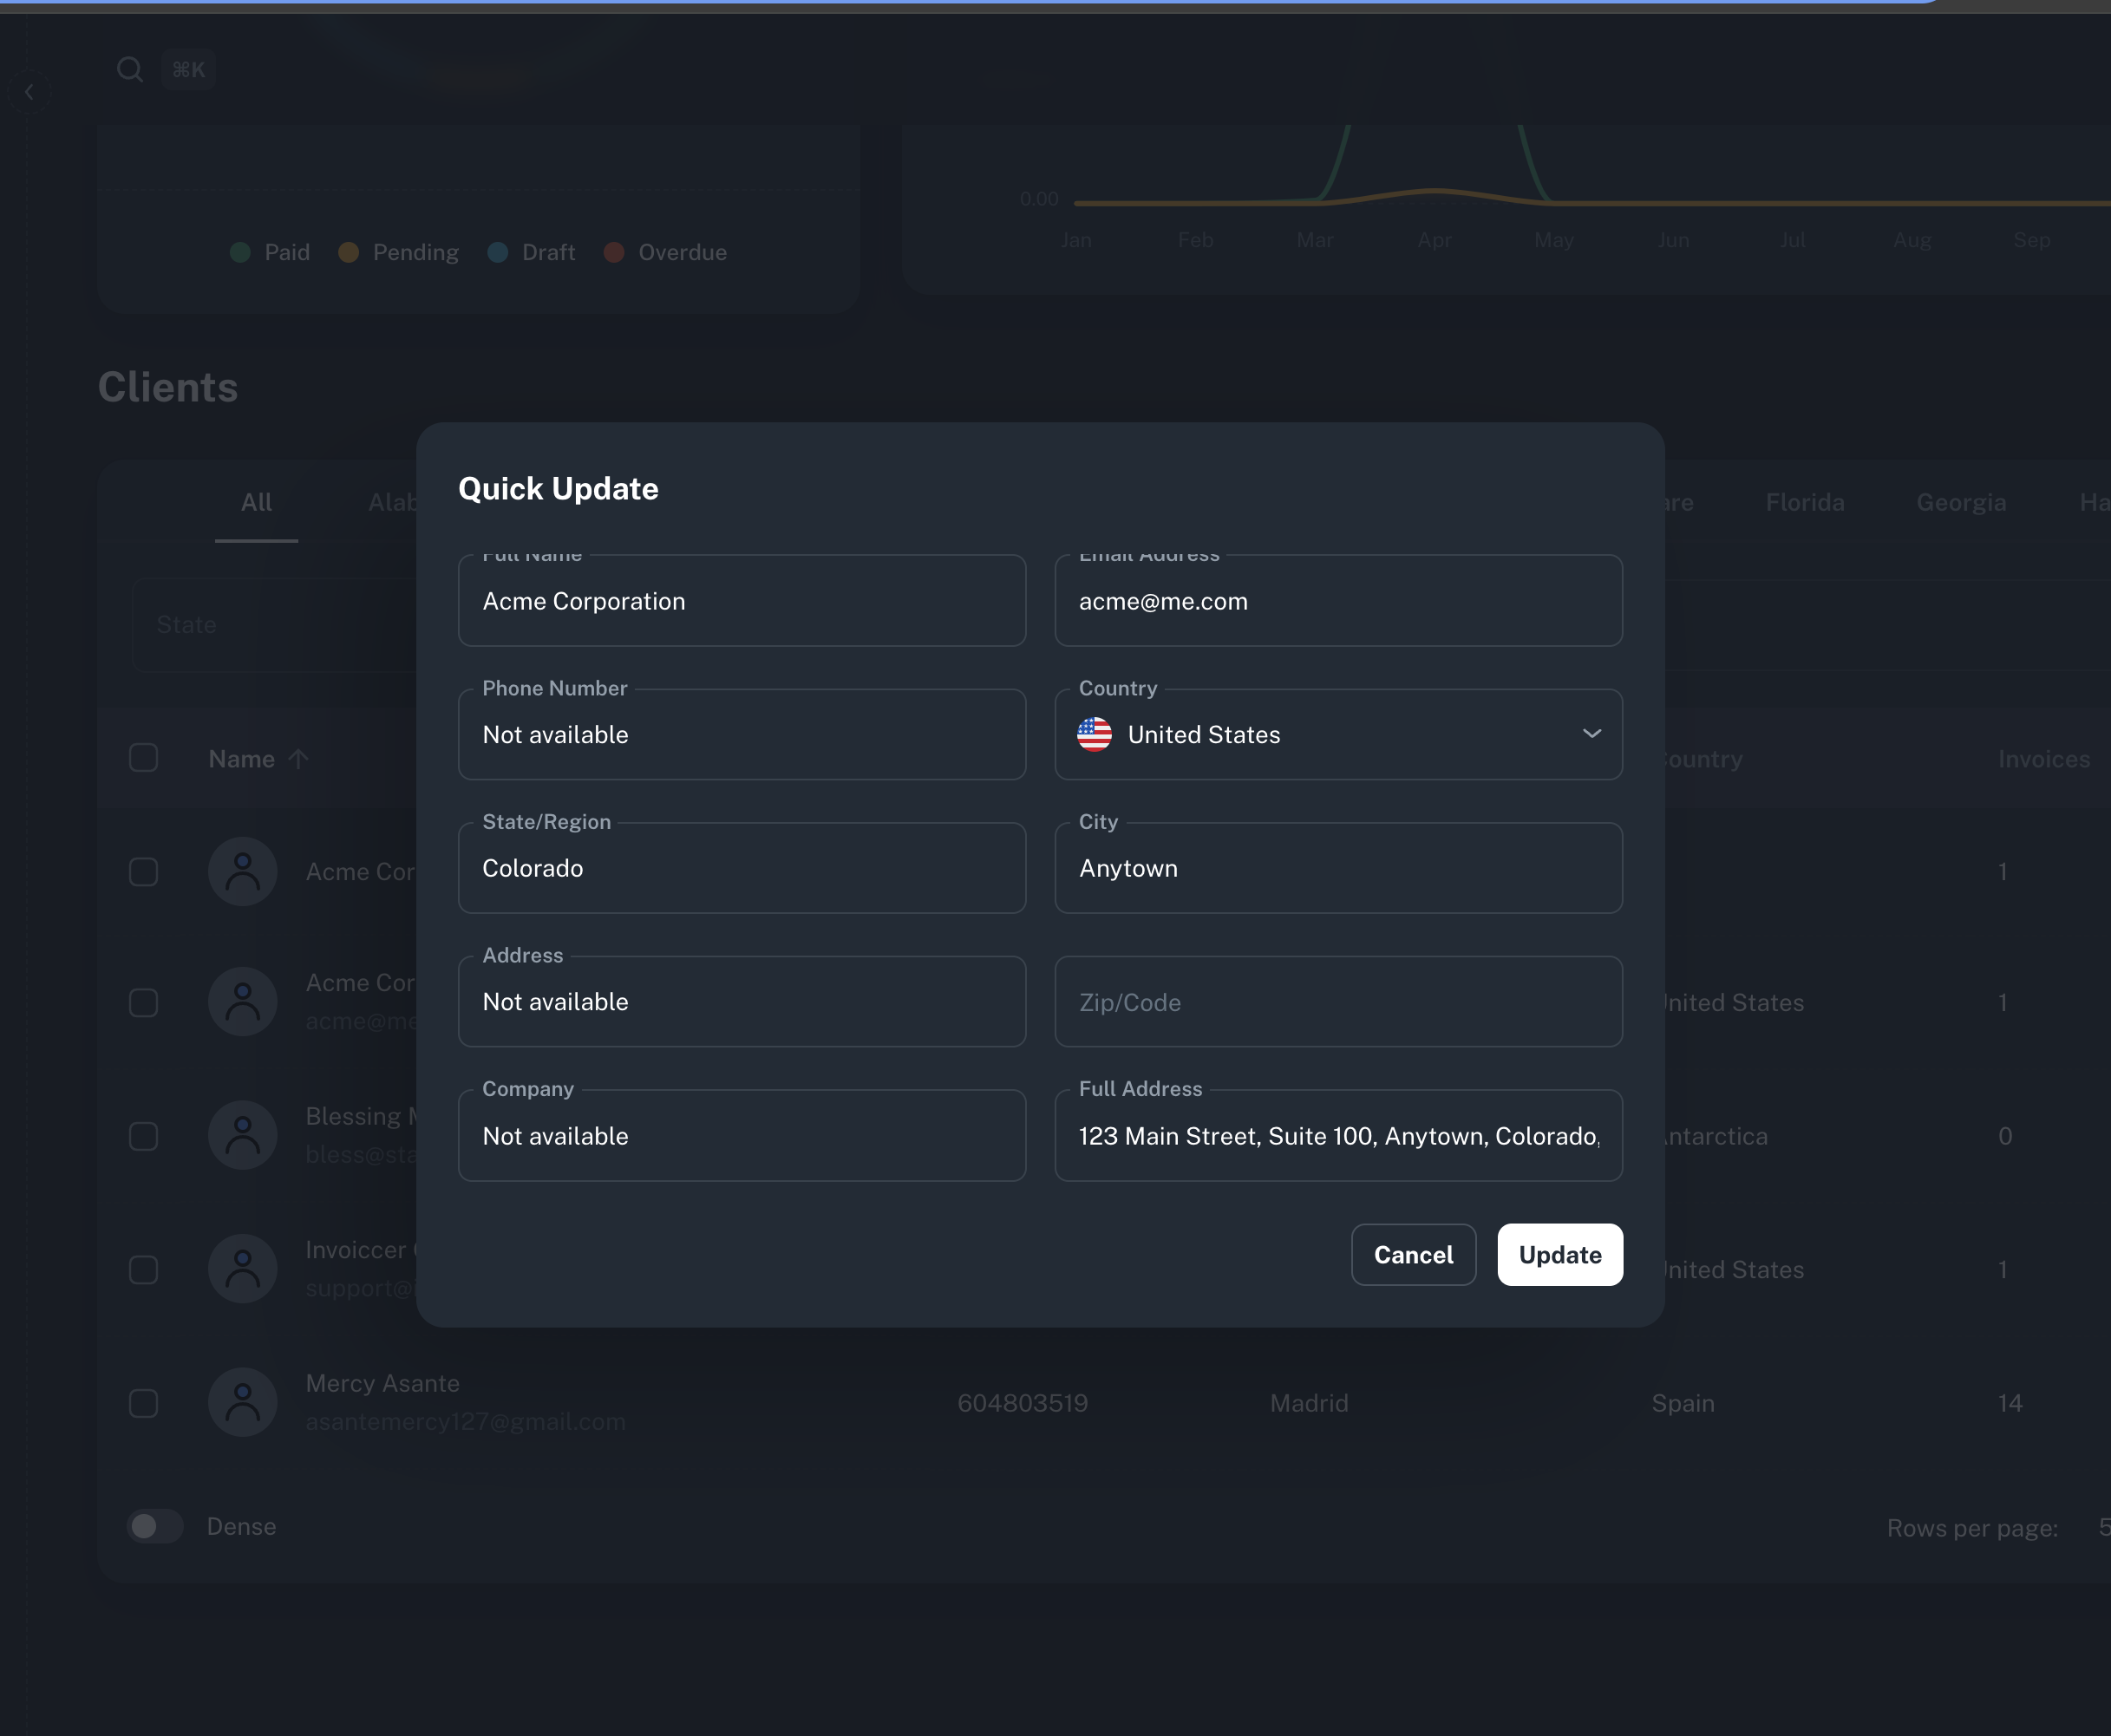Toggle the Dense switch

click(x=155, y=1526)
